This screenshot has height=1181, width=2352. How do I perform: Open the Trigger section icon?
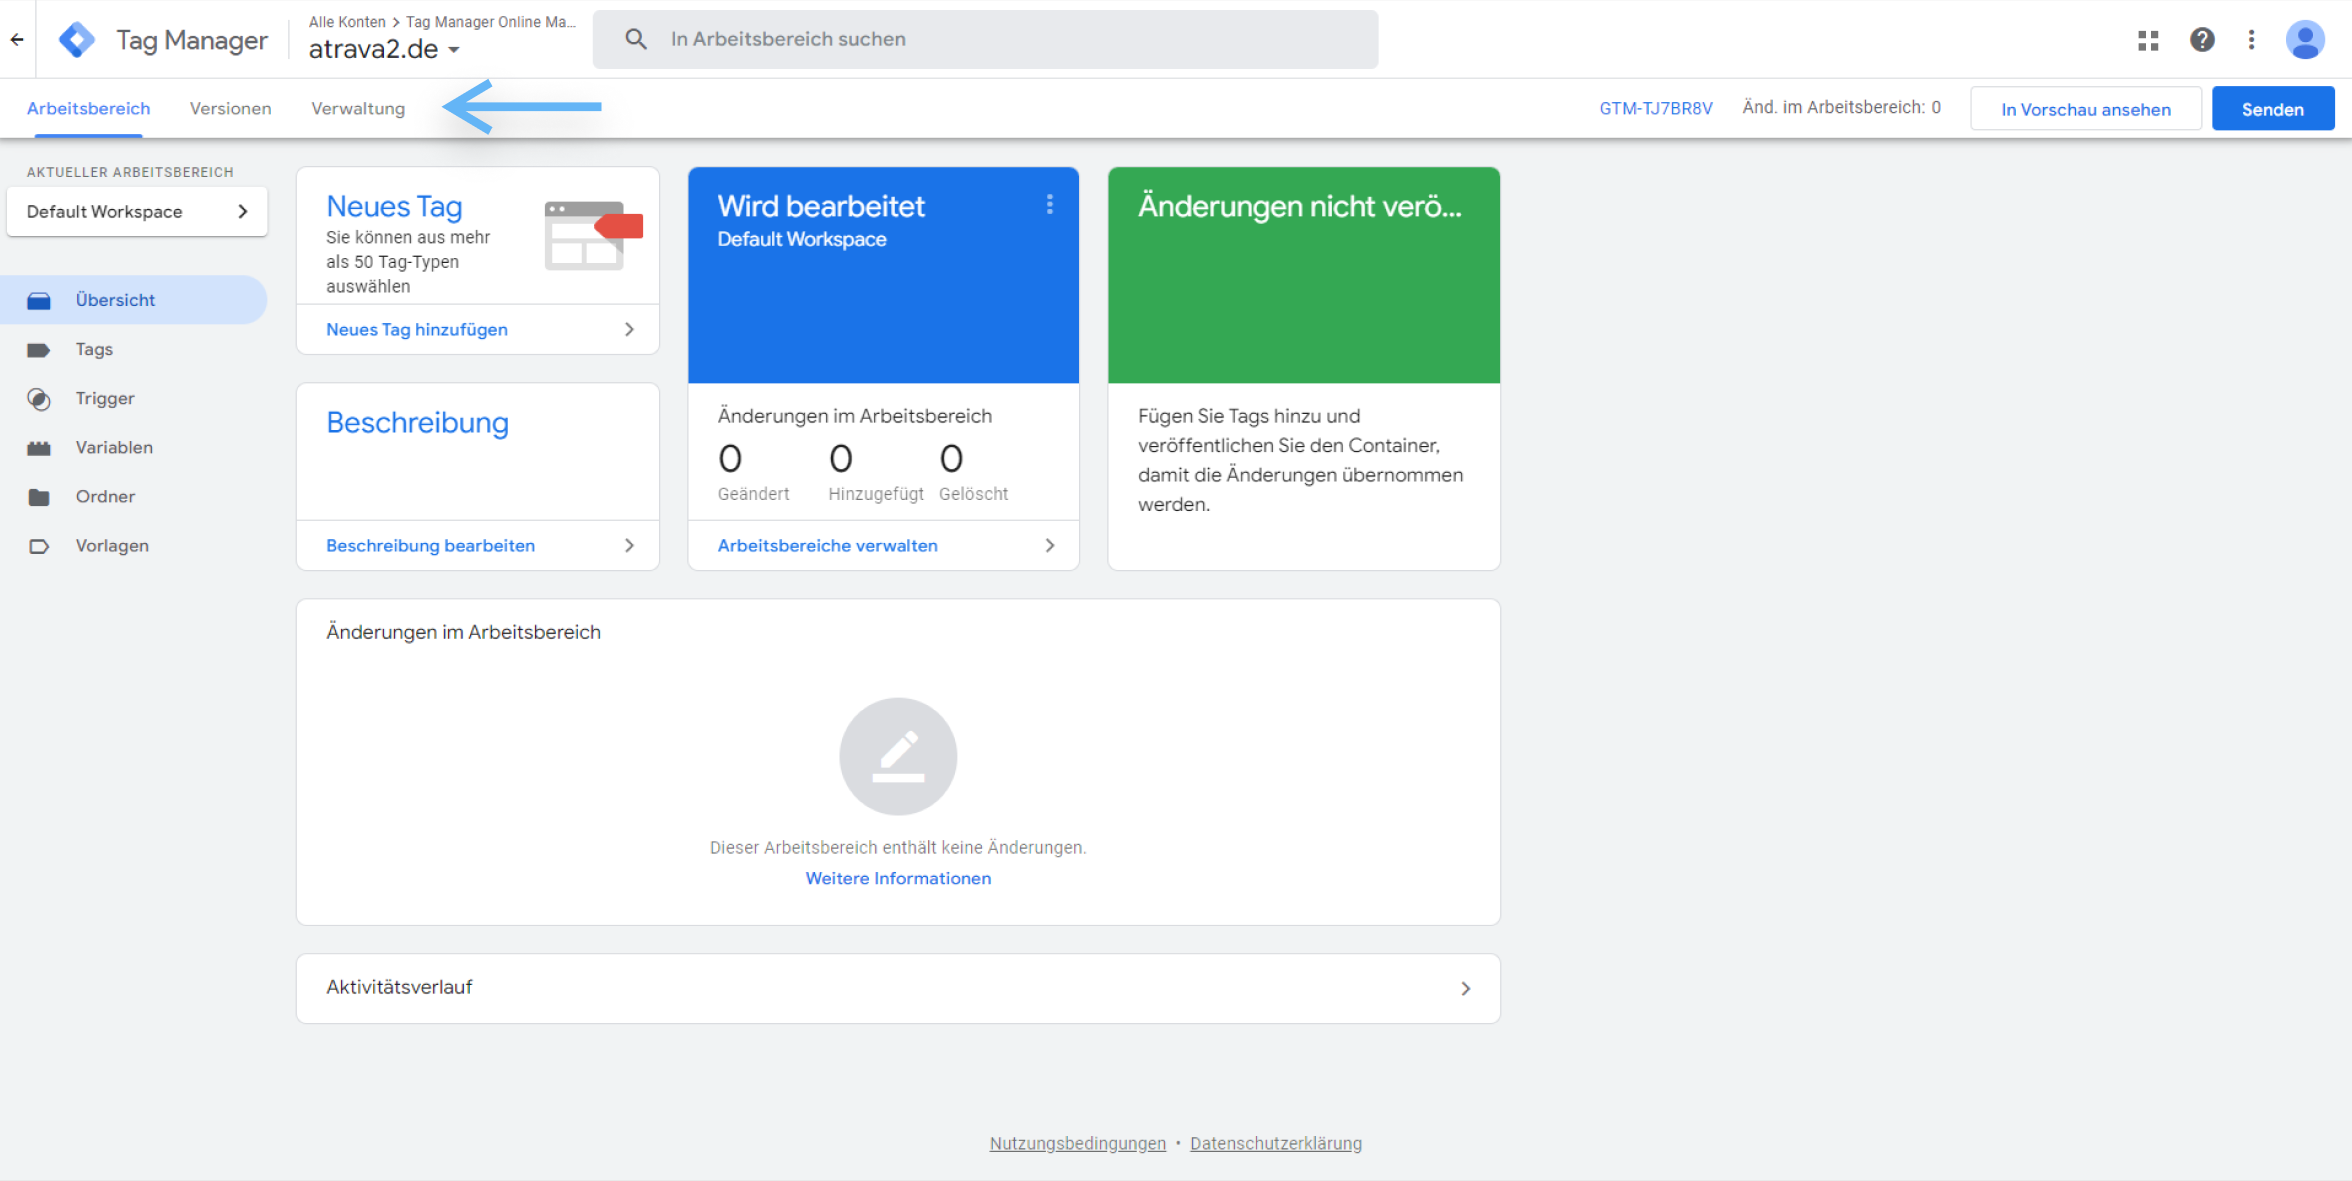40,398
